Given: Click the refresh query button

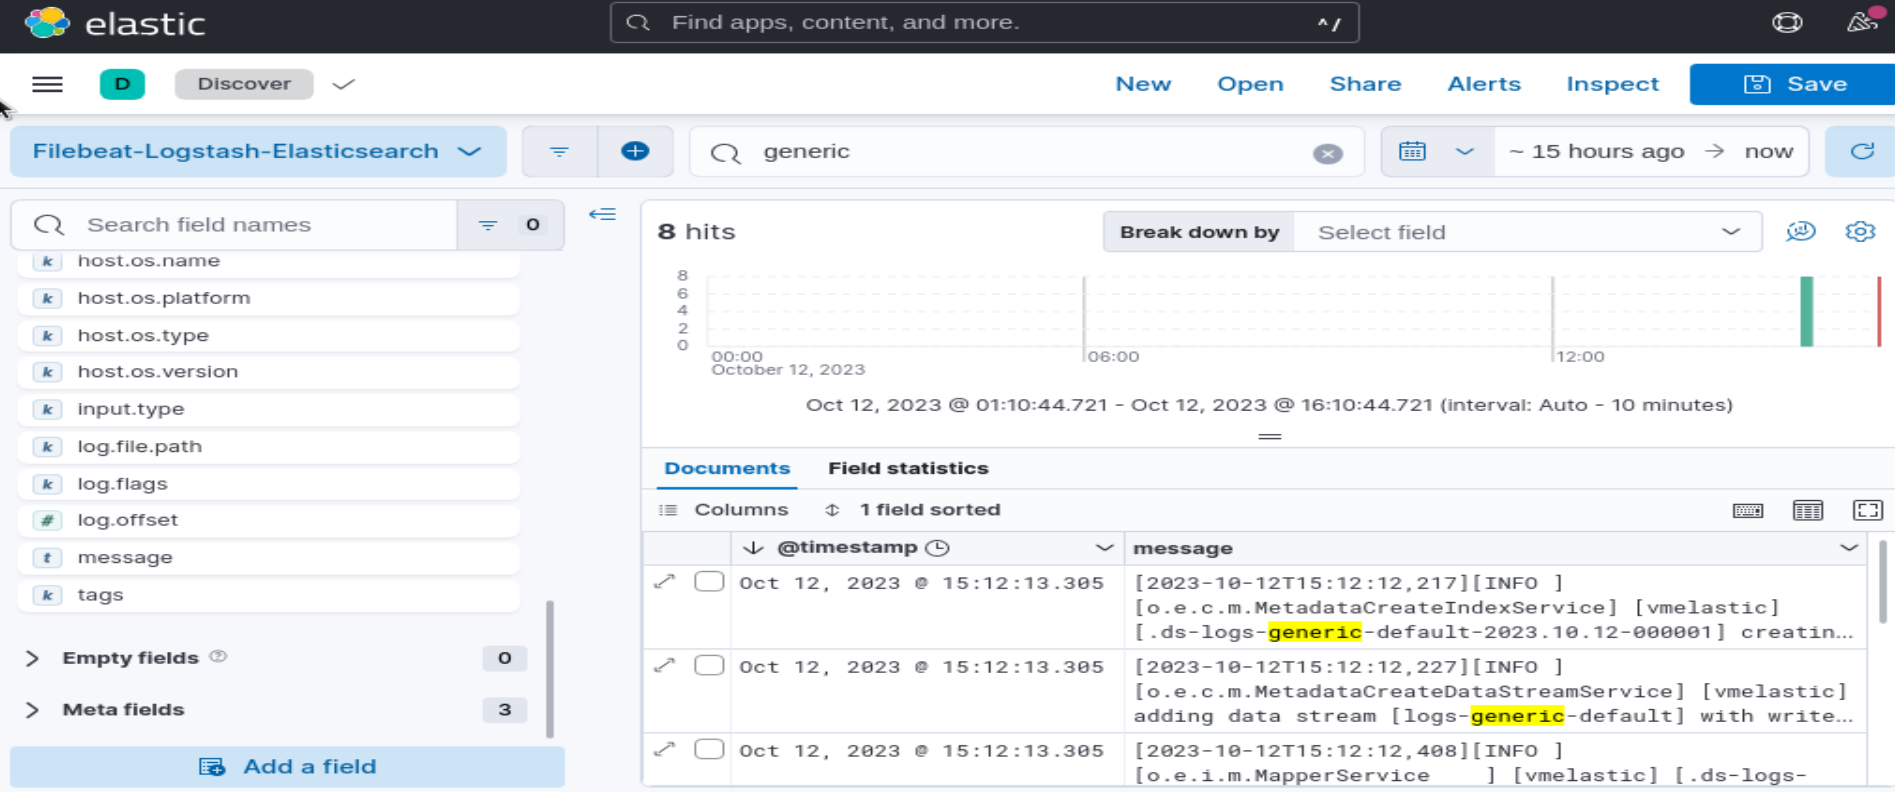Looking at the screenshot, I should 1861,151.
